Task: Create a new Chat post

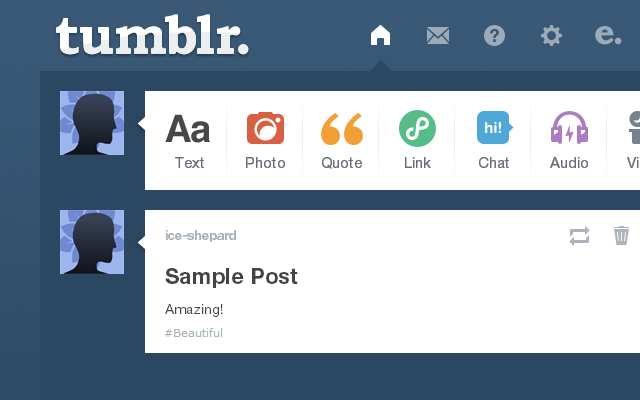Action: click(494, 140)
